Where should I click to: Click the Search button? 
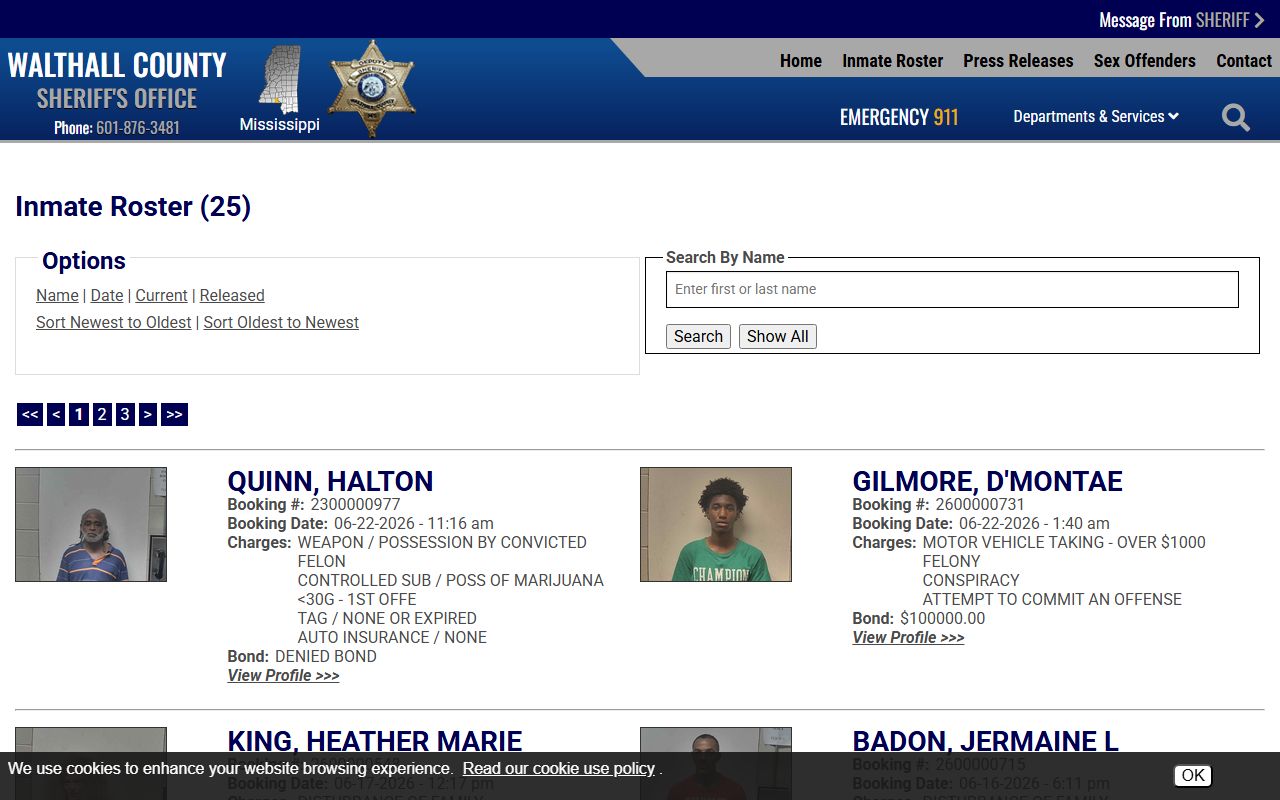point(698,337)
